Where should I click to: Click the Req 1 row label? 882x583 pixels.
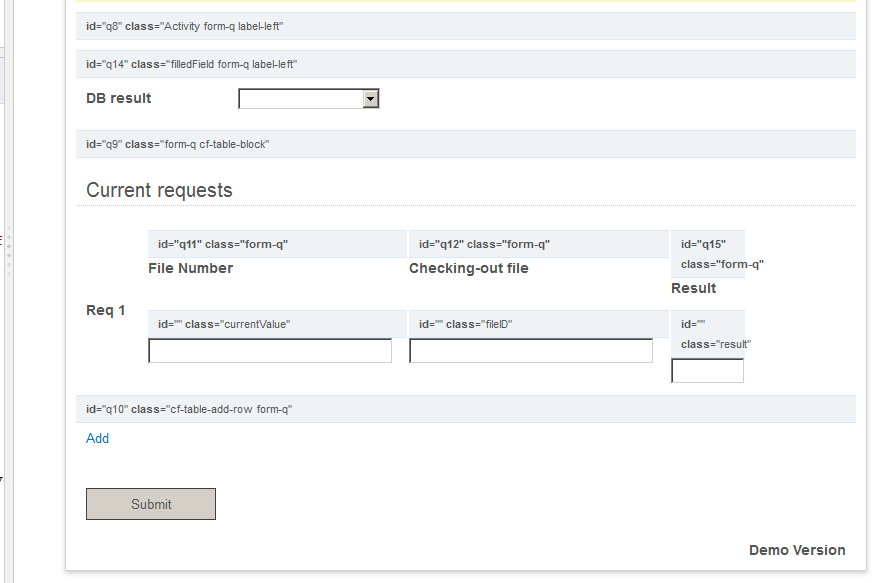coord(106,310)
